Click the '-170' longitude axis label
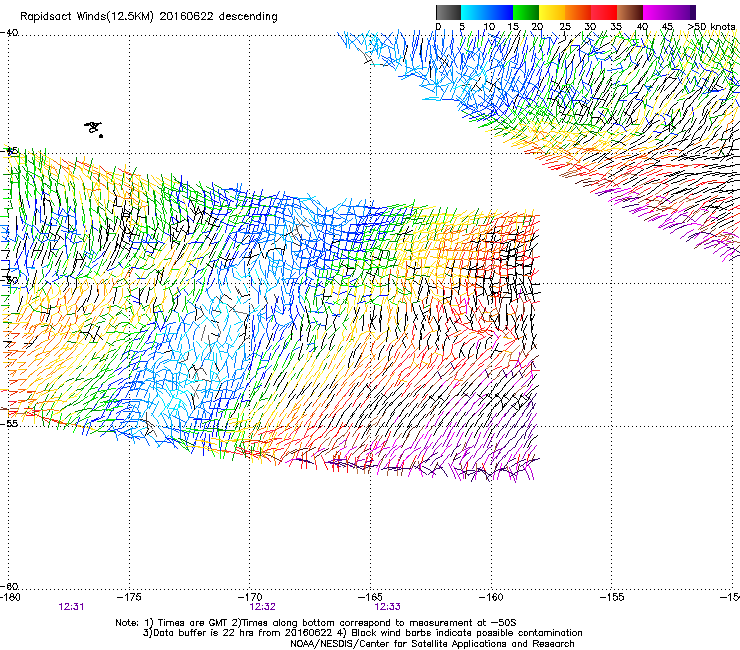 [x=250, y=597]
